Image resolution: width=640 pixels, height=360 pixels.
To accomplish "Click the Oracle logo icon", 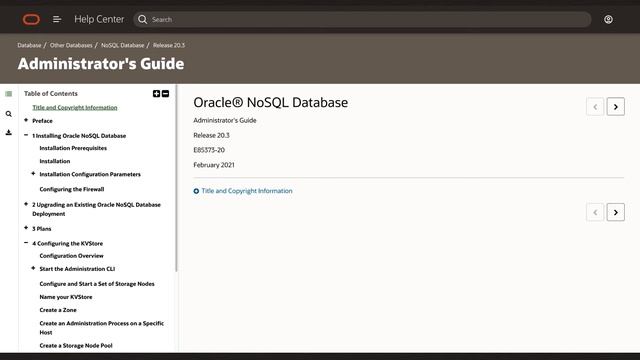I will click(x=31, y=19).
